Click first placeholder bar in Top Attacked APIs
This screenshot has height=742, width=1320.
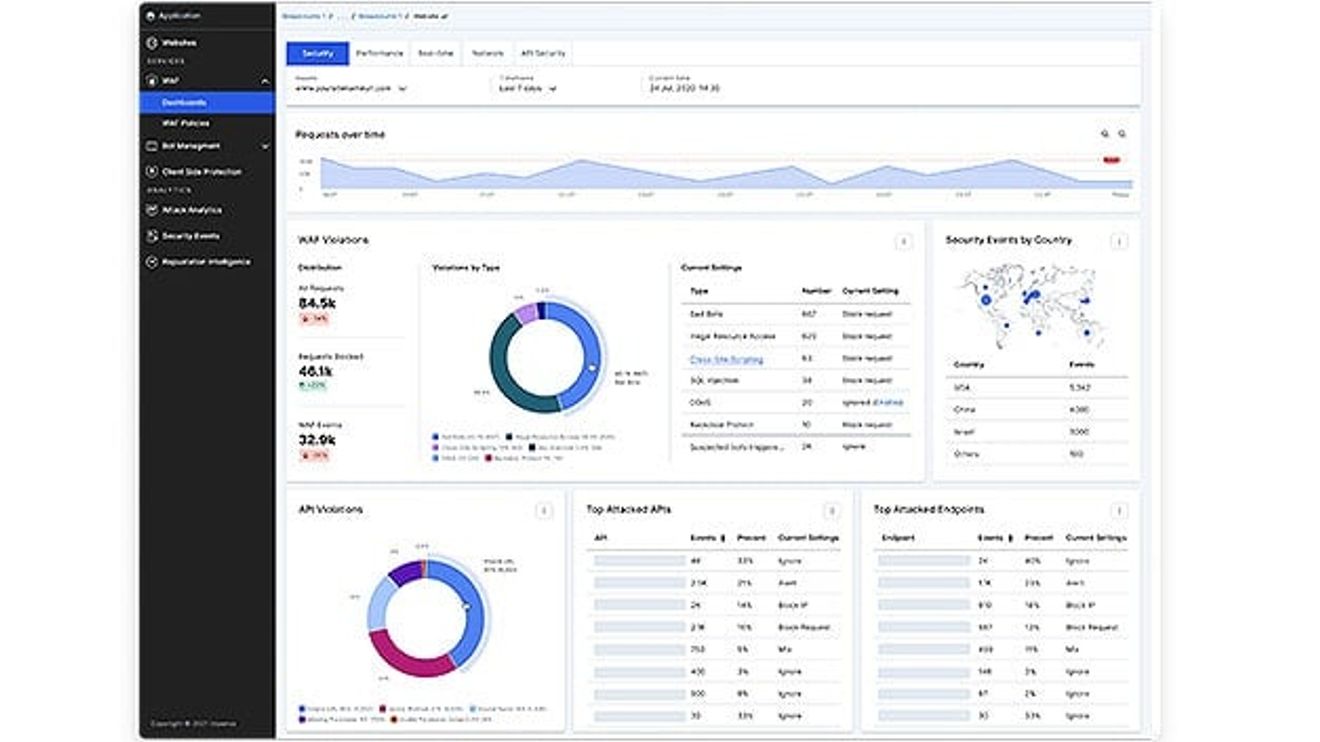click(639, 561)
